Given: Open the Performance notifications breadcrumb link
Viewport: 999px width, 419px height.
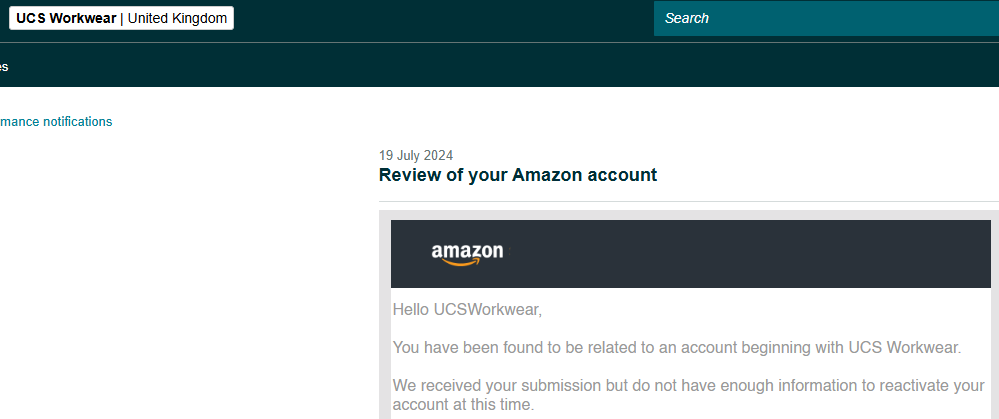Looking at the screenshot, I should (56, 122).
